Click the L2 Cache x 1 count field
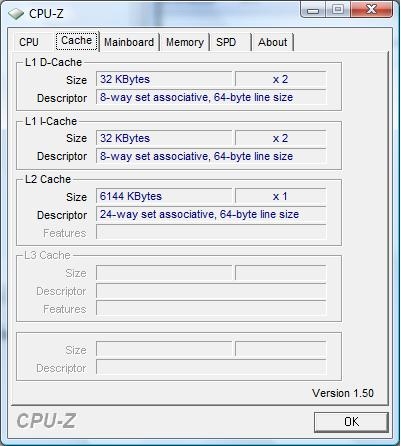The width and height of the screenshot is (401, 446). (x=280, y=196)
